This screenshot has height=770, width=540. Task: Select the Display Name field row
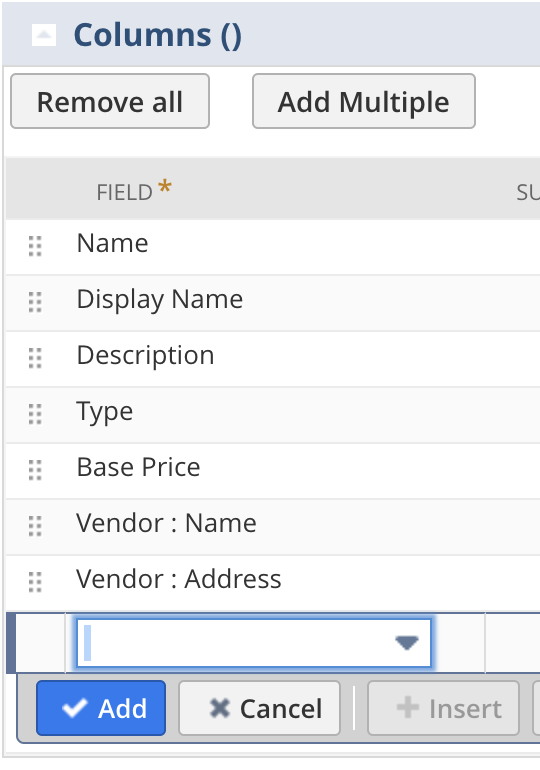[x=273, y=303]
